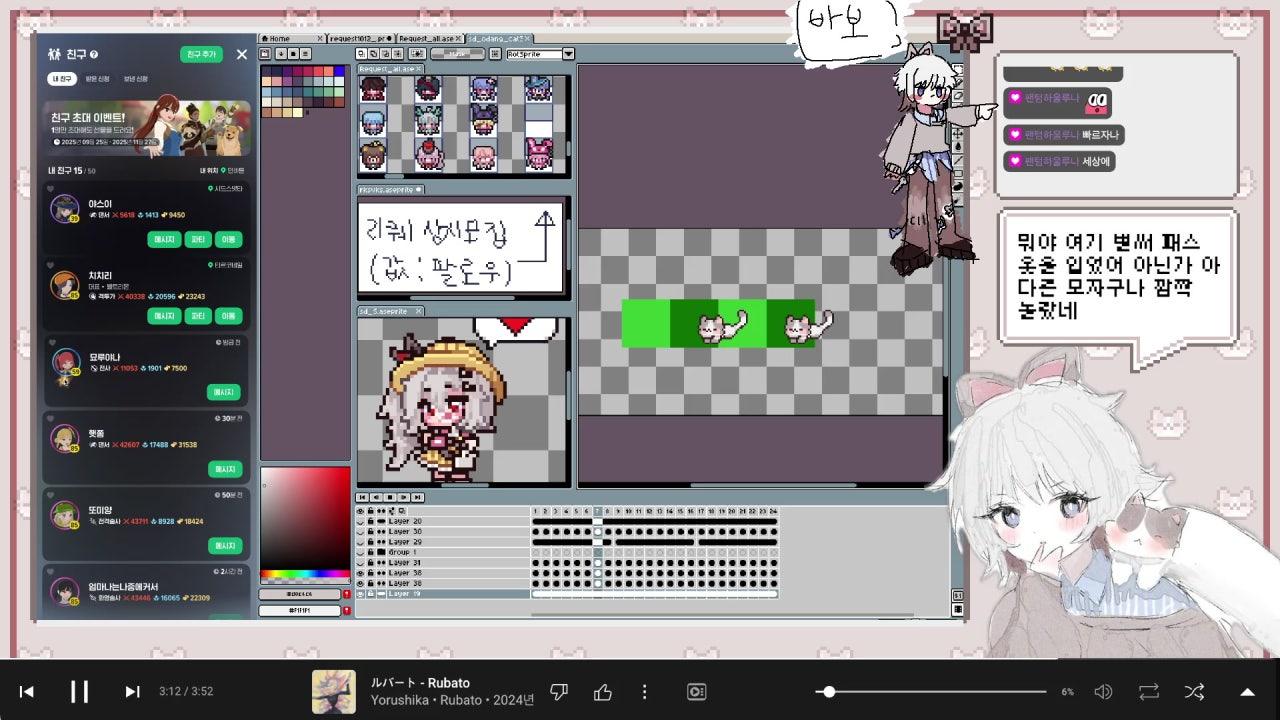Click the 친구 추가 add friend button
Viewport: 1280px width, 720px height.
tap(201, 54)
